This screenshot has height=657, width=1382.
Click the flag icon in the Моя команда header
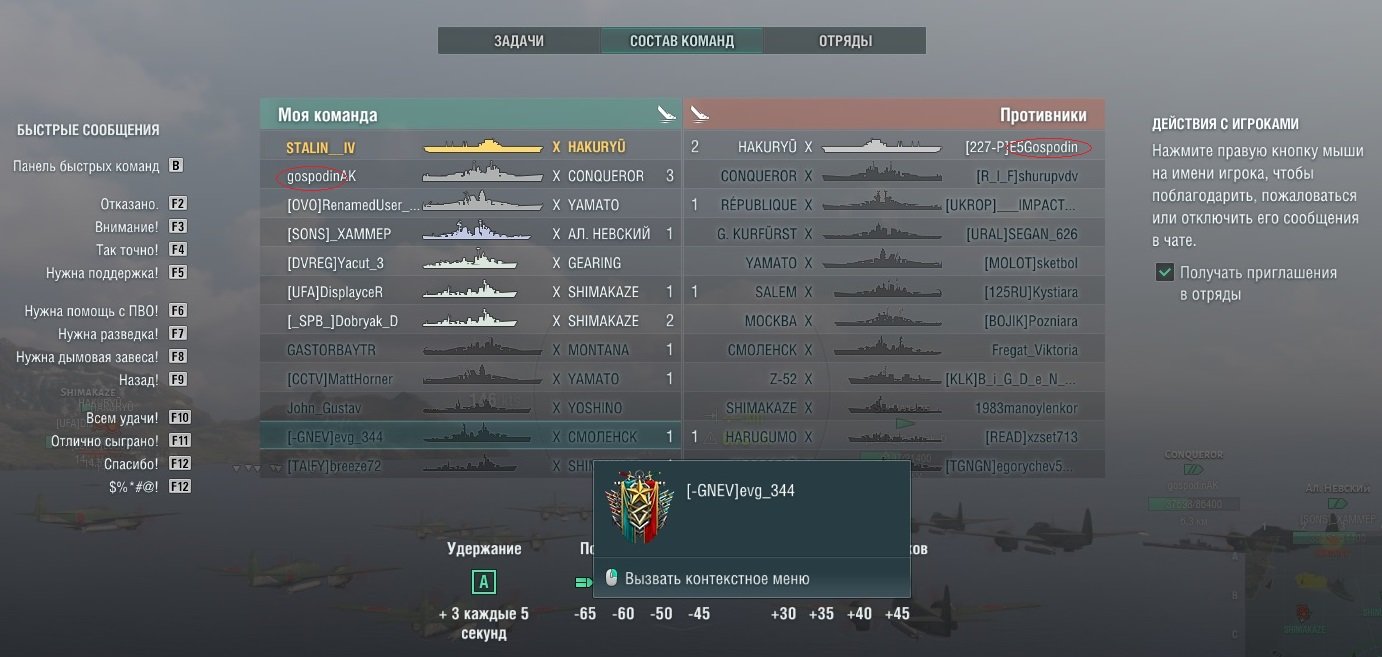[x=667, y=114]
